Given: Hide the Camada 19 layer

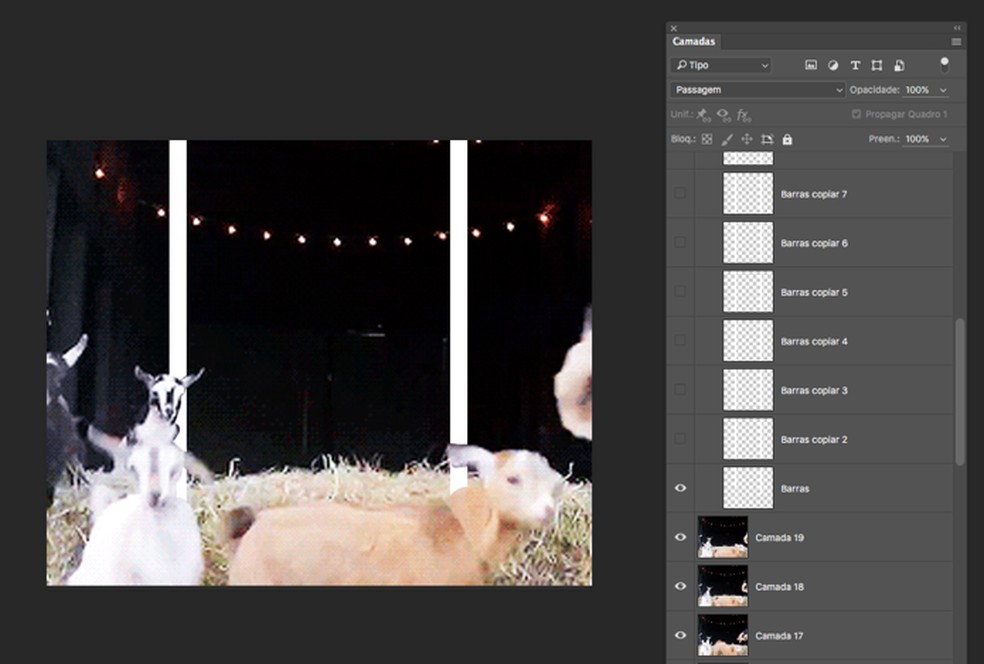Looking at the screenshot, I should [681, 537].
